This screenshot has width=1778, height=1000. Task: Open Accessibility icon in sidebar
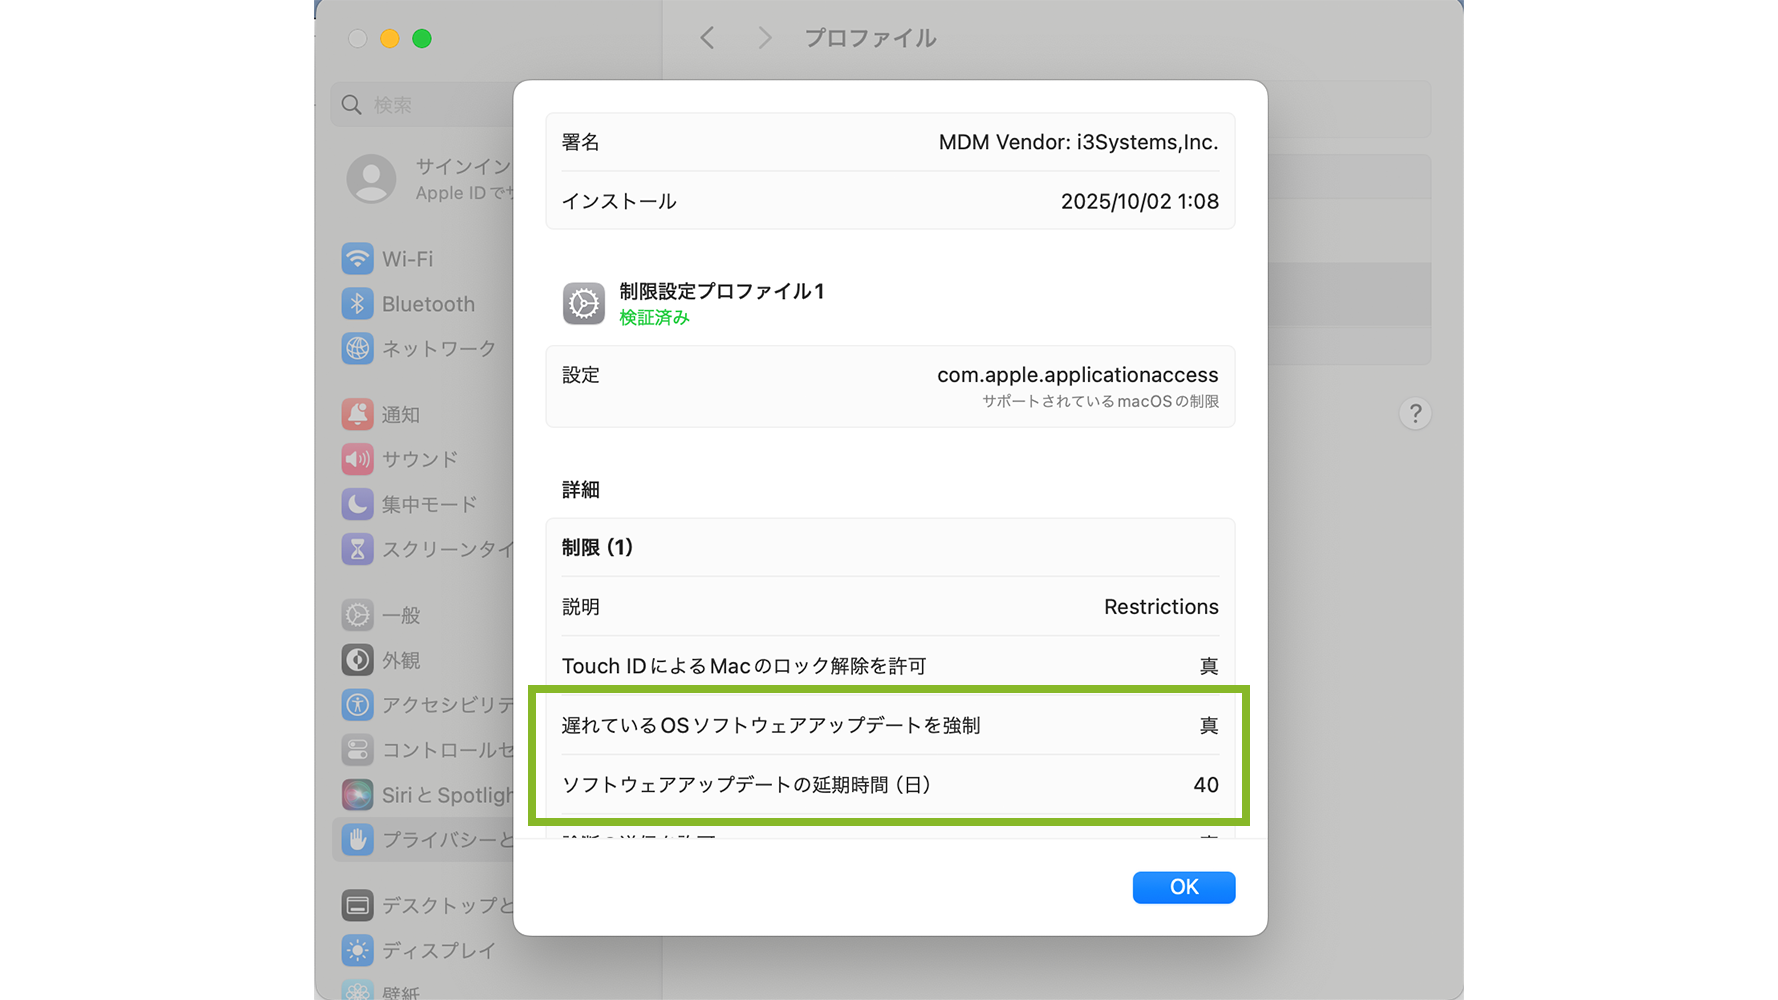[357, 705]
